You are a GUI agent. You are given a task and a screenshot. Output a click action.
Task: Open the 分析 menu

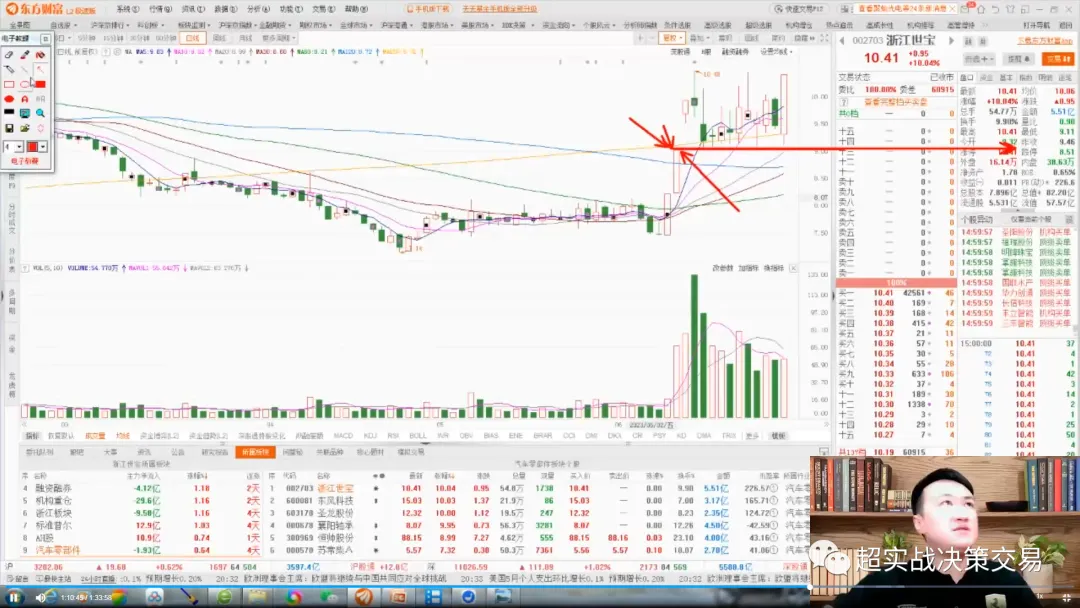tap(258, 9)
